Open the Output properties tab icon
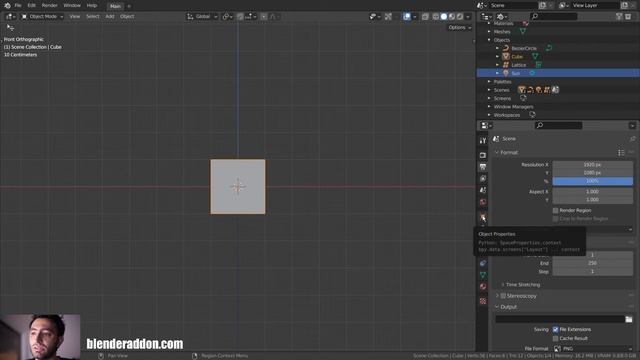 click(483, 167)
